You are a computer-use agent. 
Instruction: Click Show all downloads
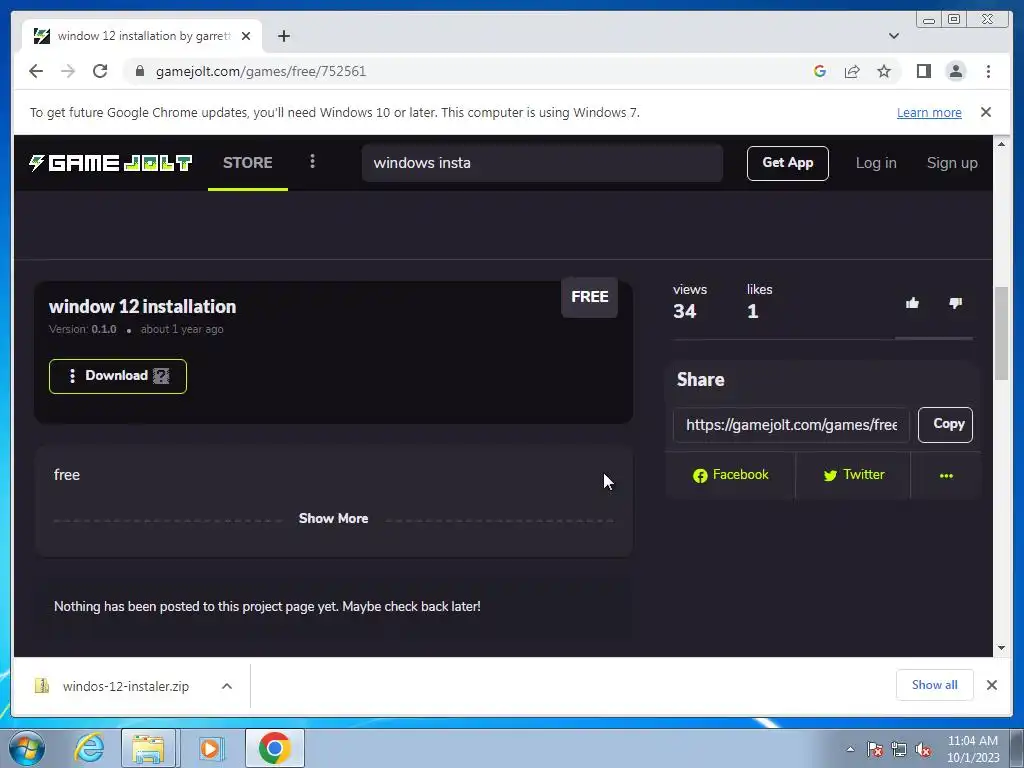click(x=935, y=685)
